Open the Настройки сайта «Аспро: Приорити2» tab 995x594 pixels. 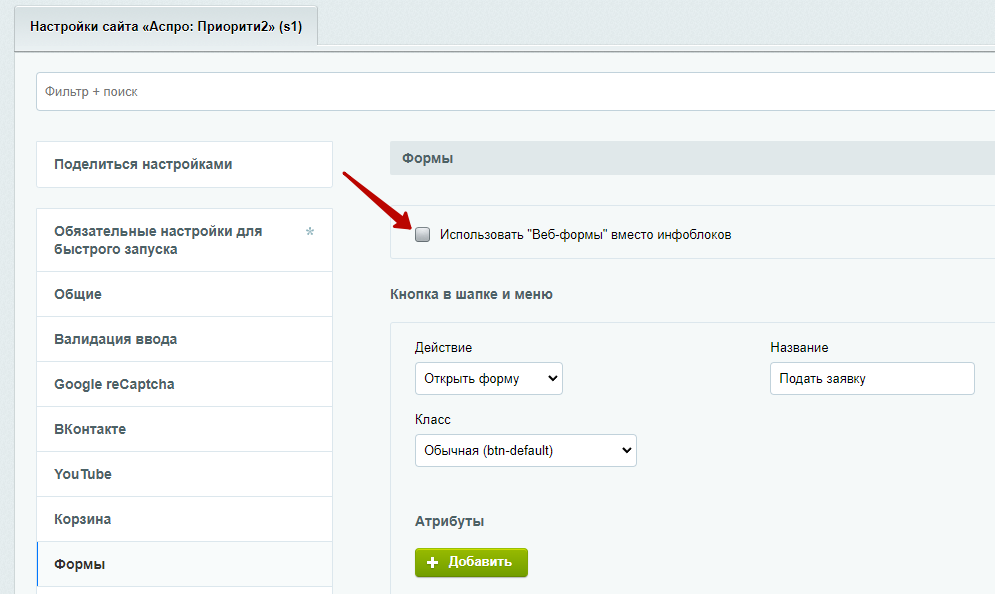pyautogui.click(x=166, y=25)
